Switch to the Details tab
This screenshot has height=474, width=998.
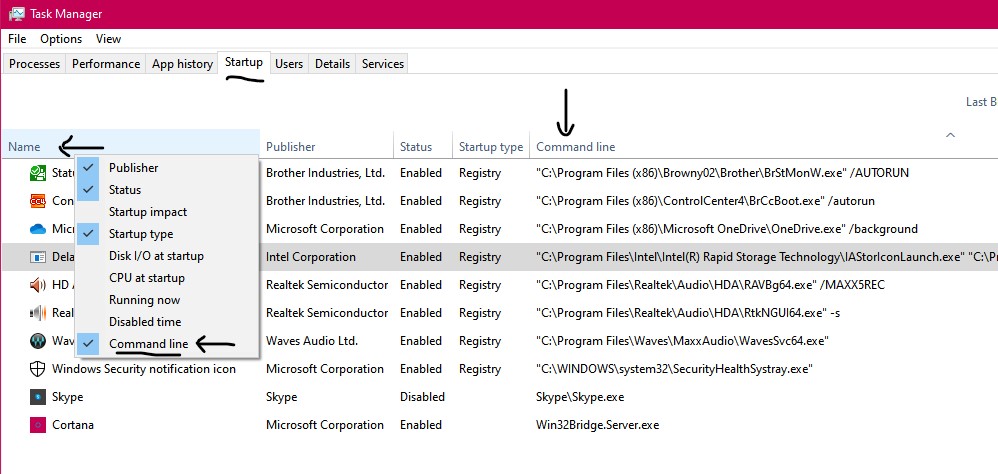coord(332,64)
